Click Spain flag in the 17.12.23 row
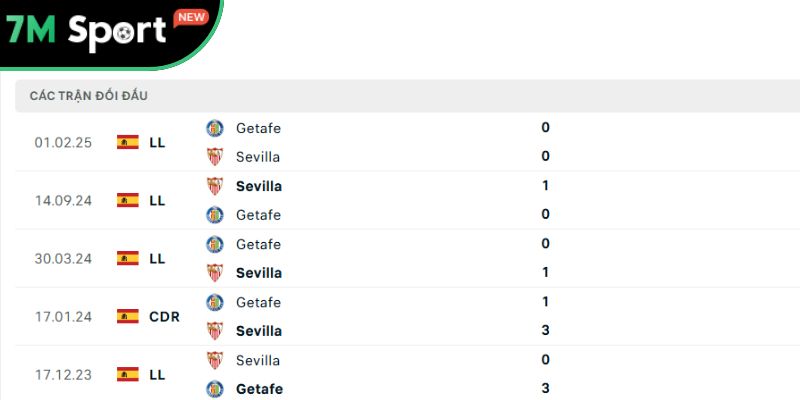Image resolution: width=800 pixels, height=400 pixels. (x=128, y=374)
